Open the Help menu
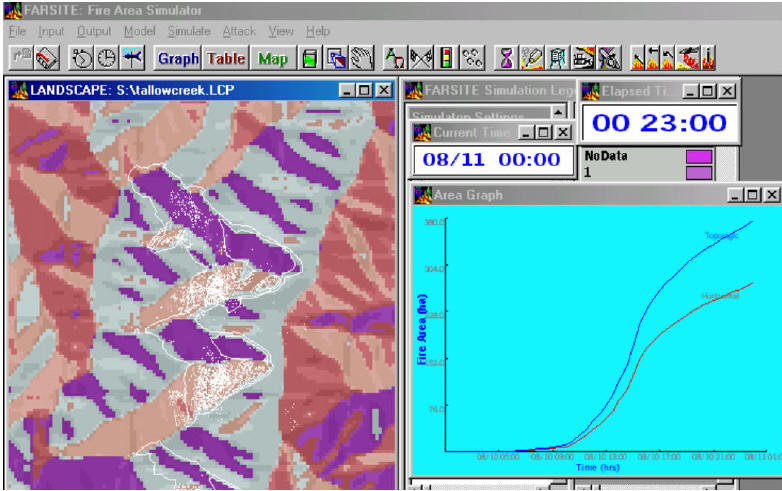This screenshot has height=491, width=782. click(318, 31)
